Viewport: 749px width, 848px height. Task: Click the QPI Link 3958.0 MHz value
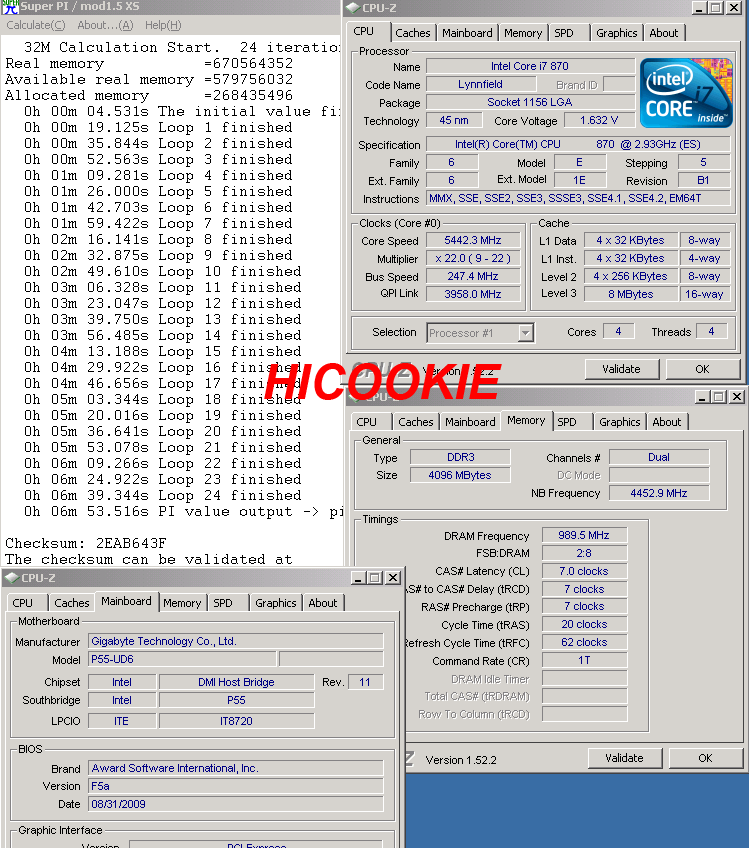tap(473, 294)
